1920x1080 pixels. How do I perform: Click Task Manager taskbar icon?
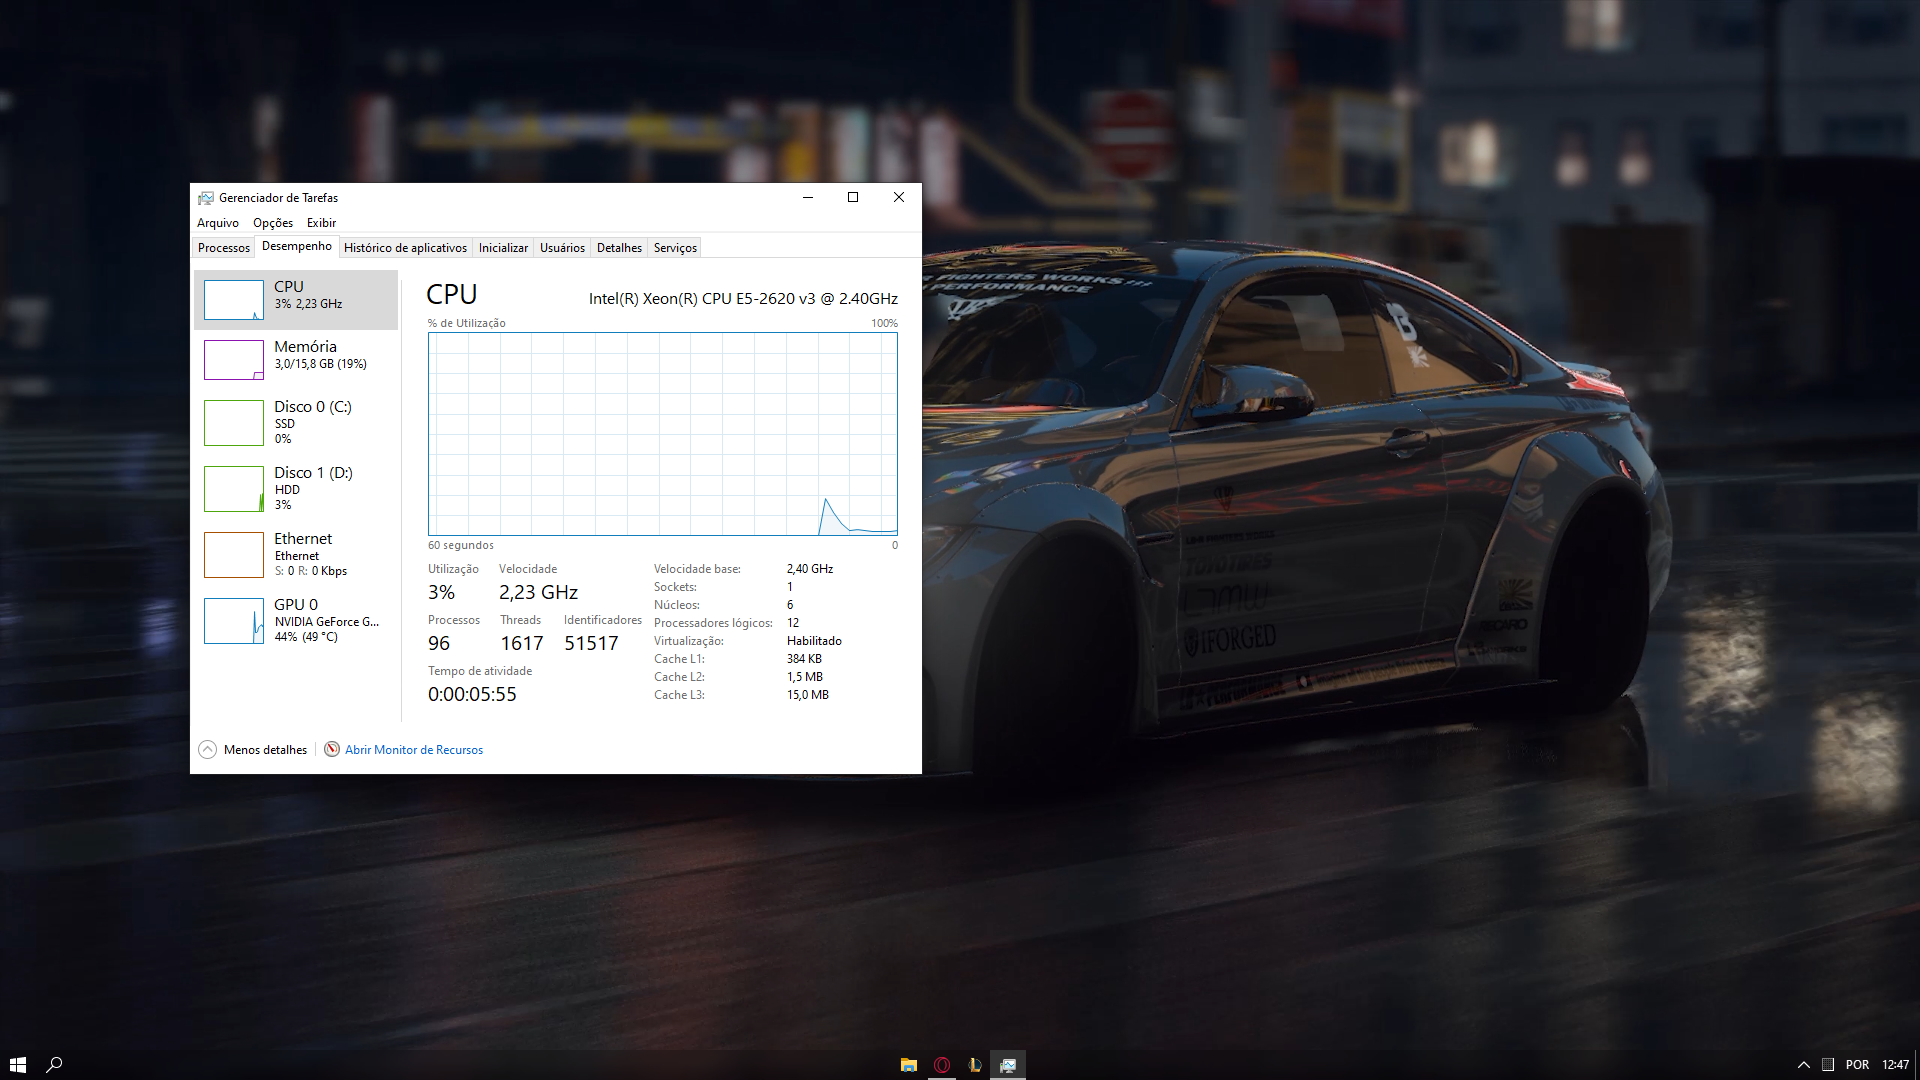[1008, 1065]
